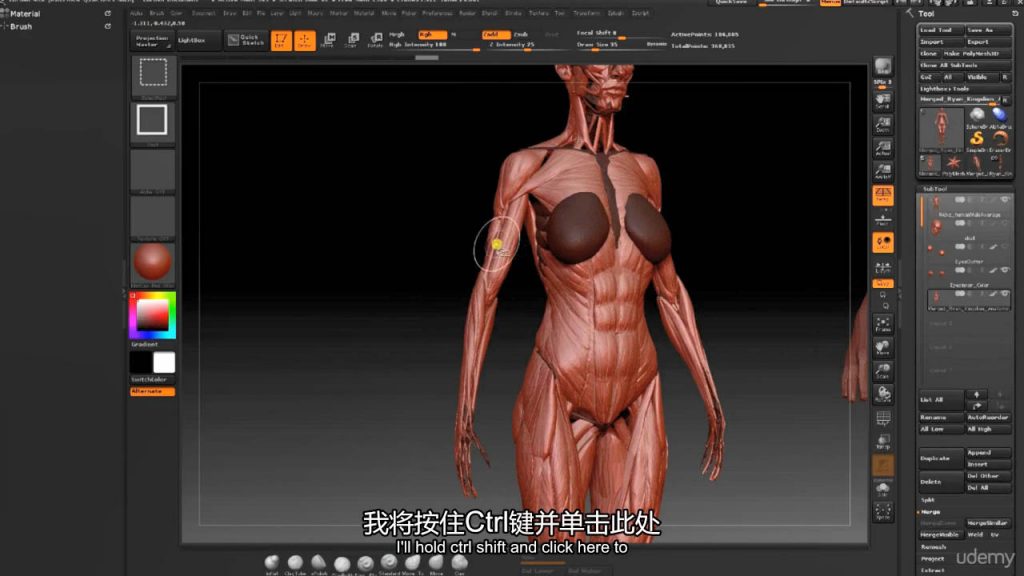This screenshot has width=1024, height=576.
Task: Select the PolyMesh3D star tool icon
Action: pyautogui.click(x=953, y=163)
